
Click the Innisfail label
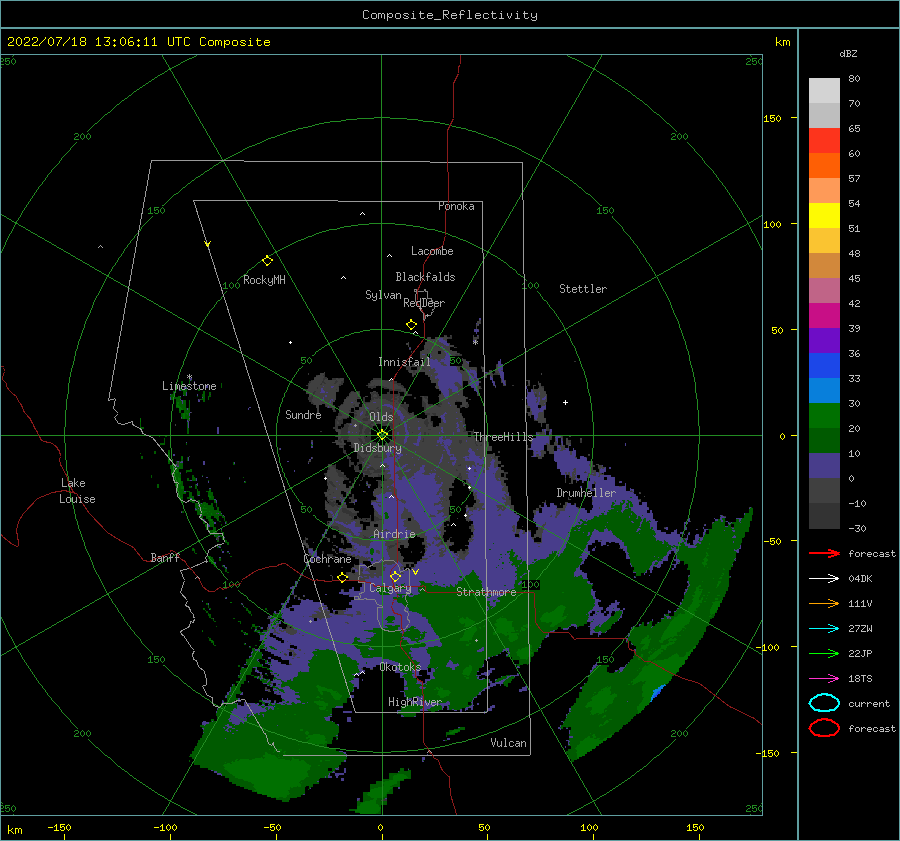(x=404, y=362)
